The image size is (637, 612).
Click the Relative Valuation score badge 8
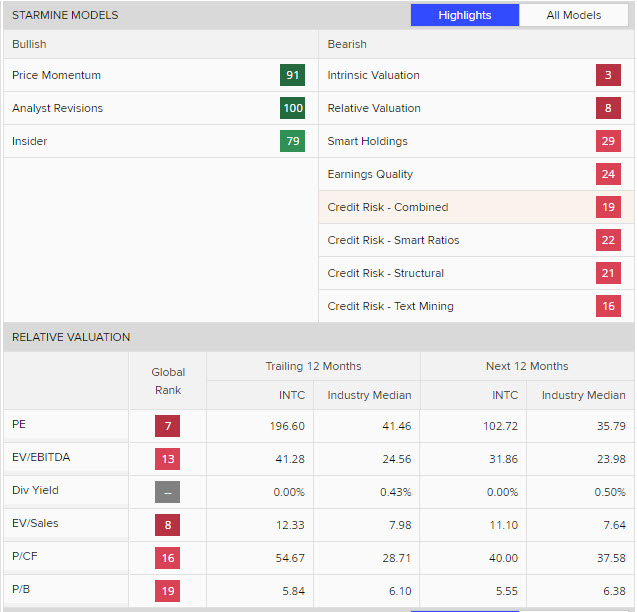point(608,108)
